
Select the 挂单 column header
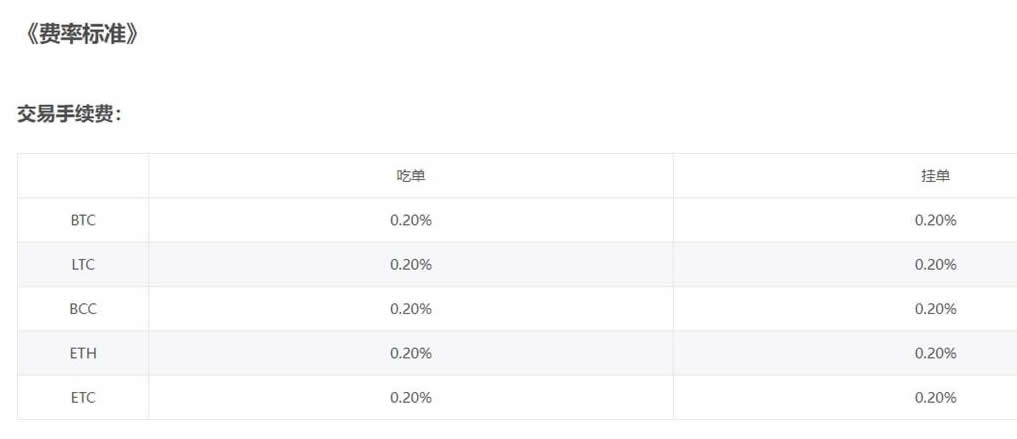click(935, 176)
